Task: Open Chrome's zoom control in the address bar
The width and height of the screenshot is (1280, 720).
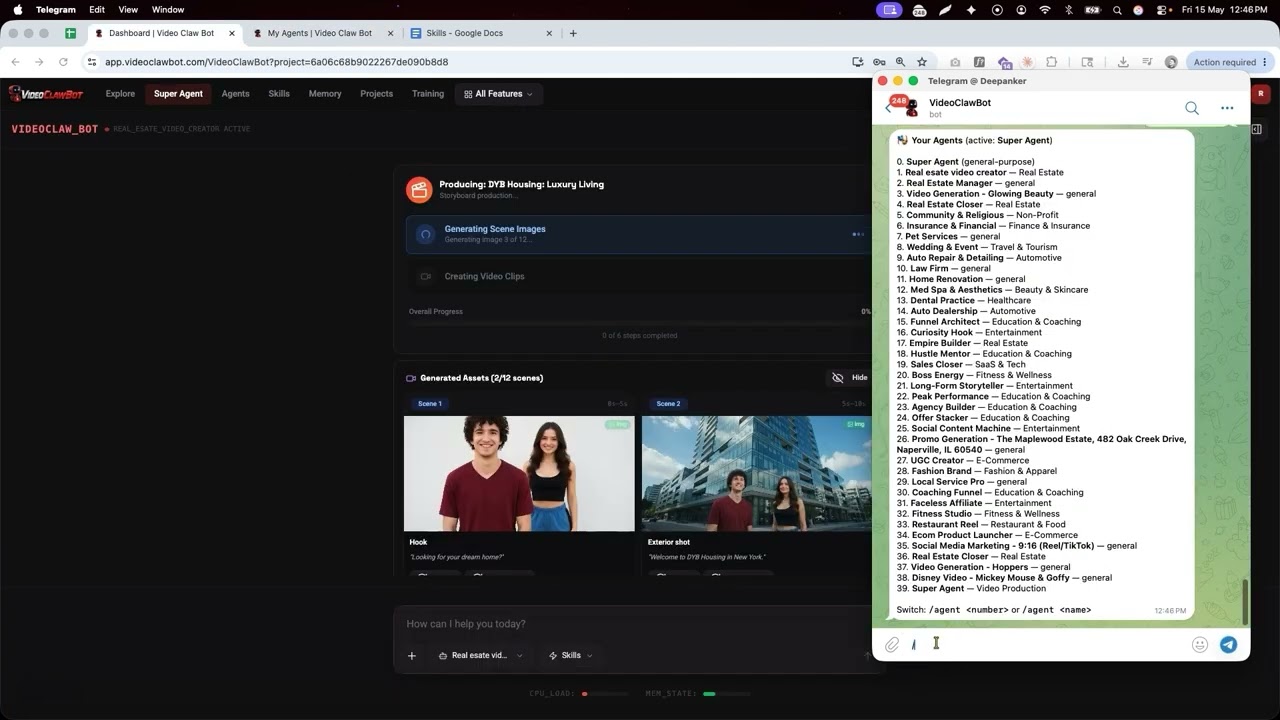Action: click(x=900, y=62)
